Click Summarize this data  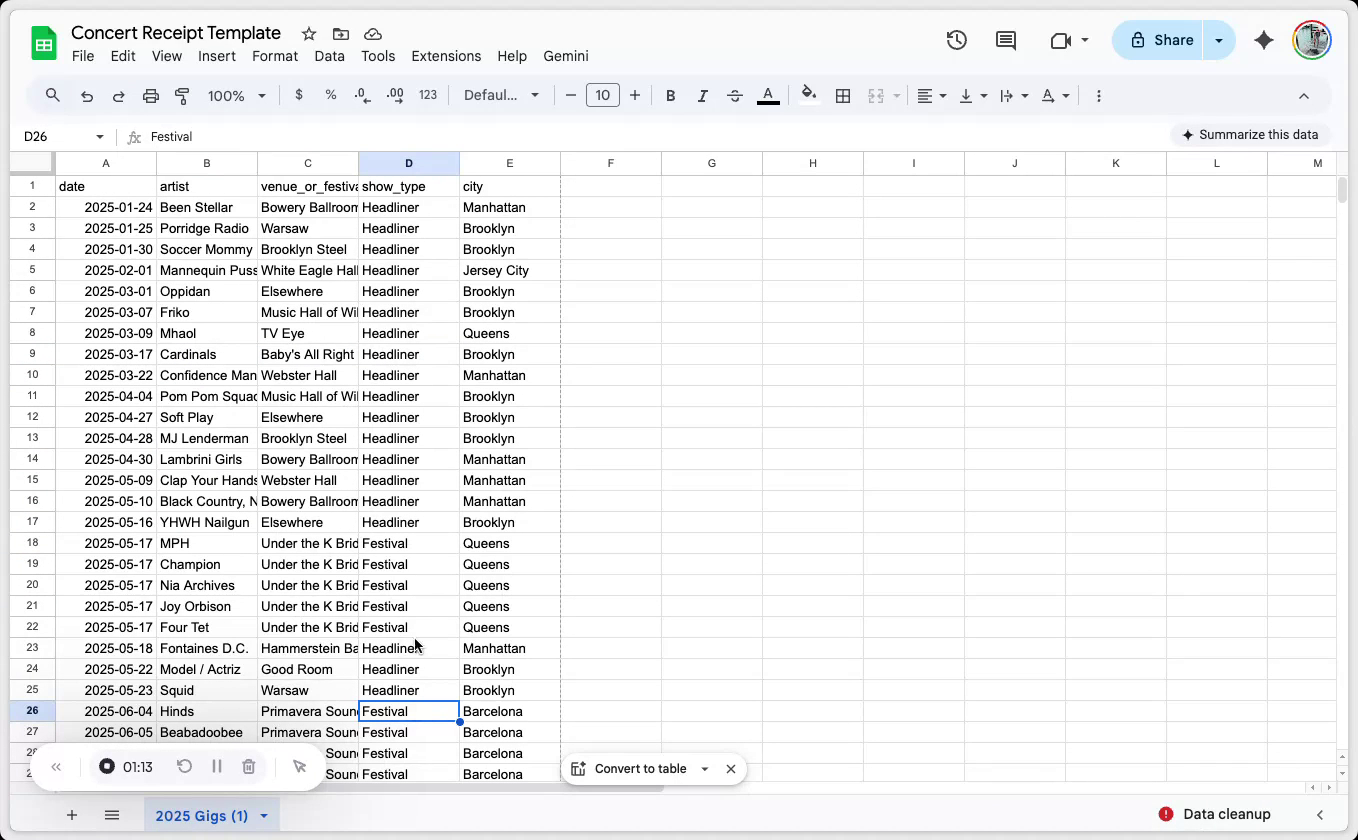click(x=1250, y=135)
